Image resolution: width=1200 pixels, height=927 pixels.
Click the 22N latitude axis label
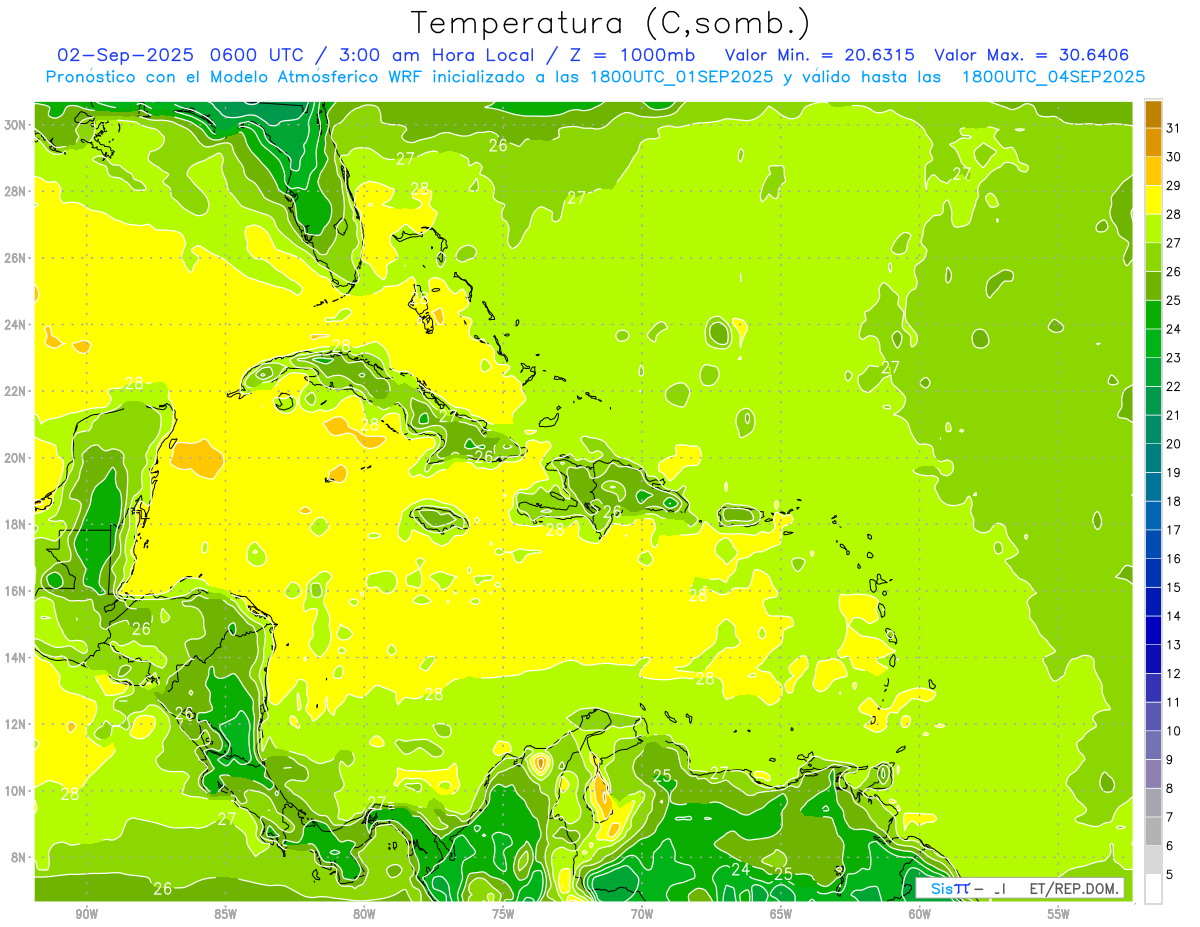17,391
